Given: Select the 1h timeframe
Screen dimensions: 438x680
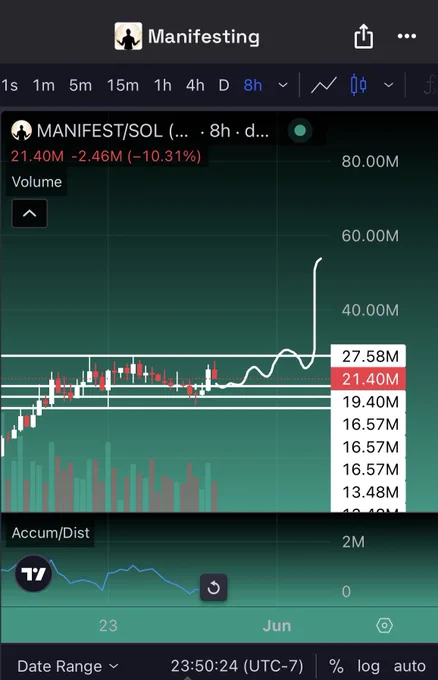Looking at the screenshot, I should coord(163,85).
